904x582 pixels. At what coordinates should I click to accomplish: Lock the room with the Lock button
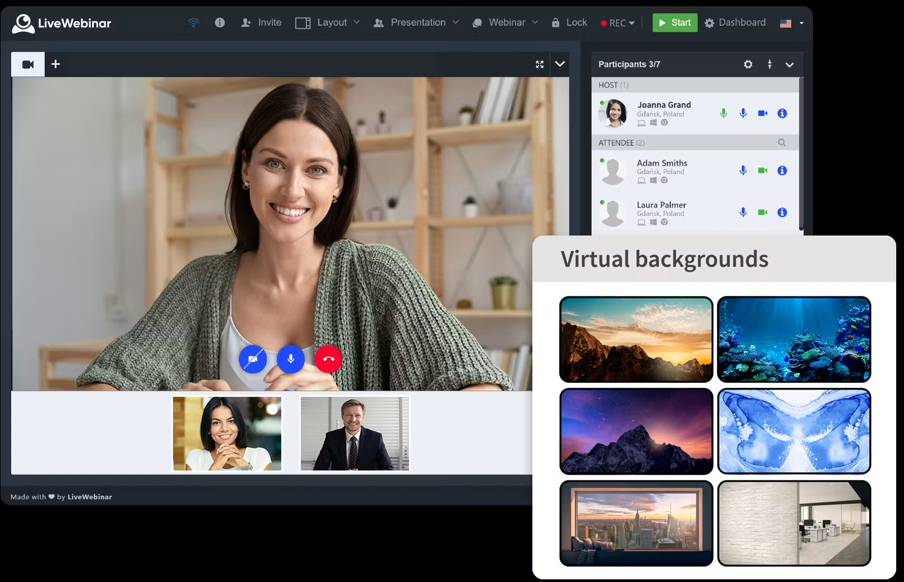(569, 22)
